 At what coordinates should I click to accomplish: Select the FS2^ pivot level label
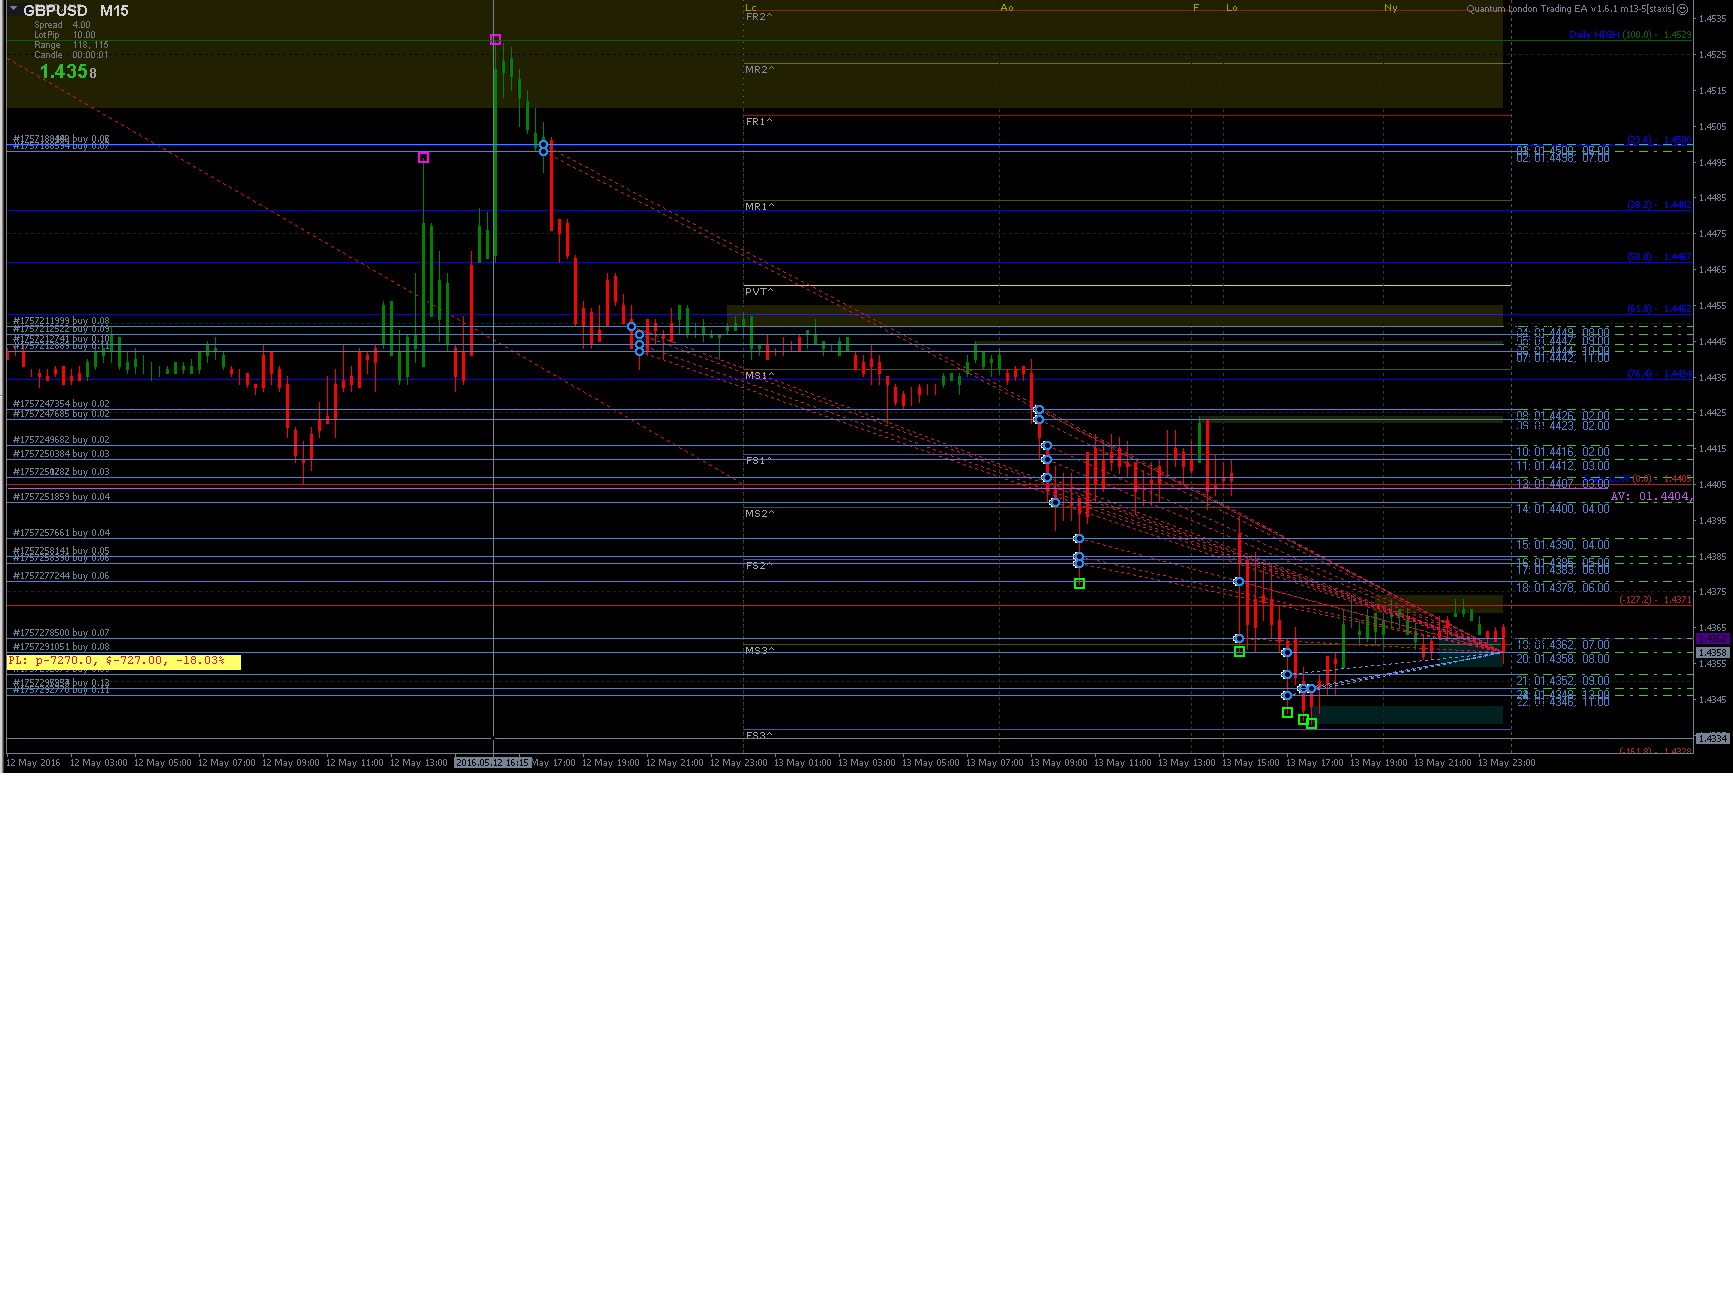759,566
